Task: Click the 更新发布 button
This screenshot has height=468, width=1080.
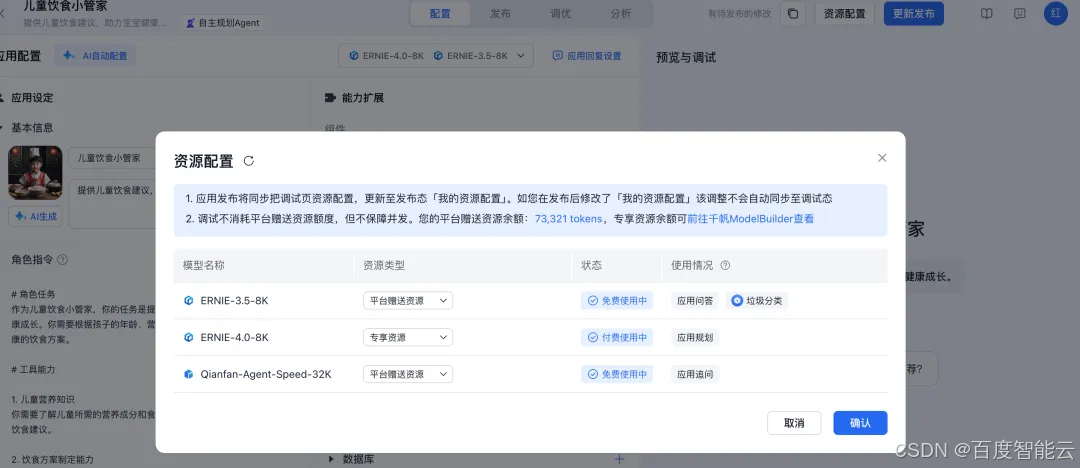Action: [x=914, y=14]
